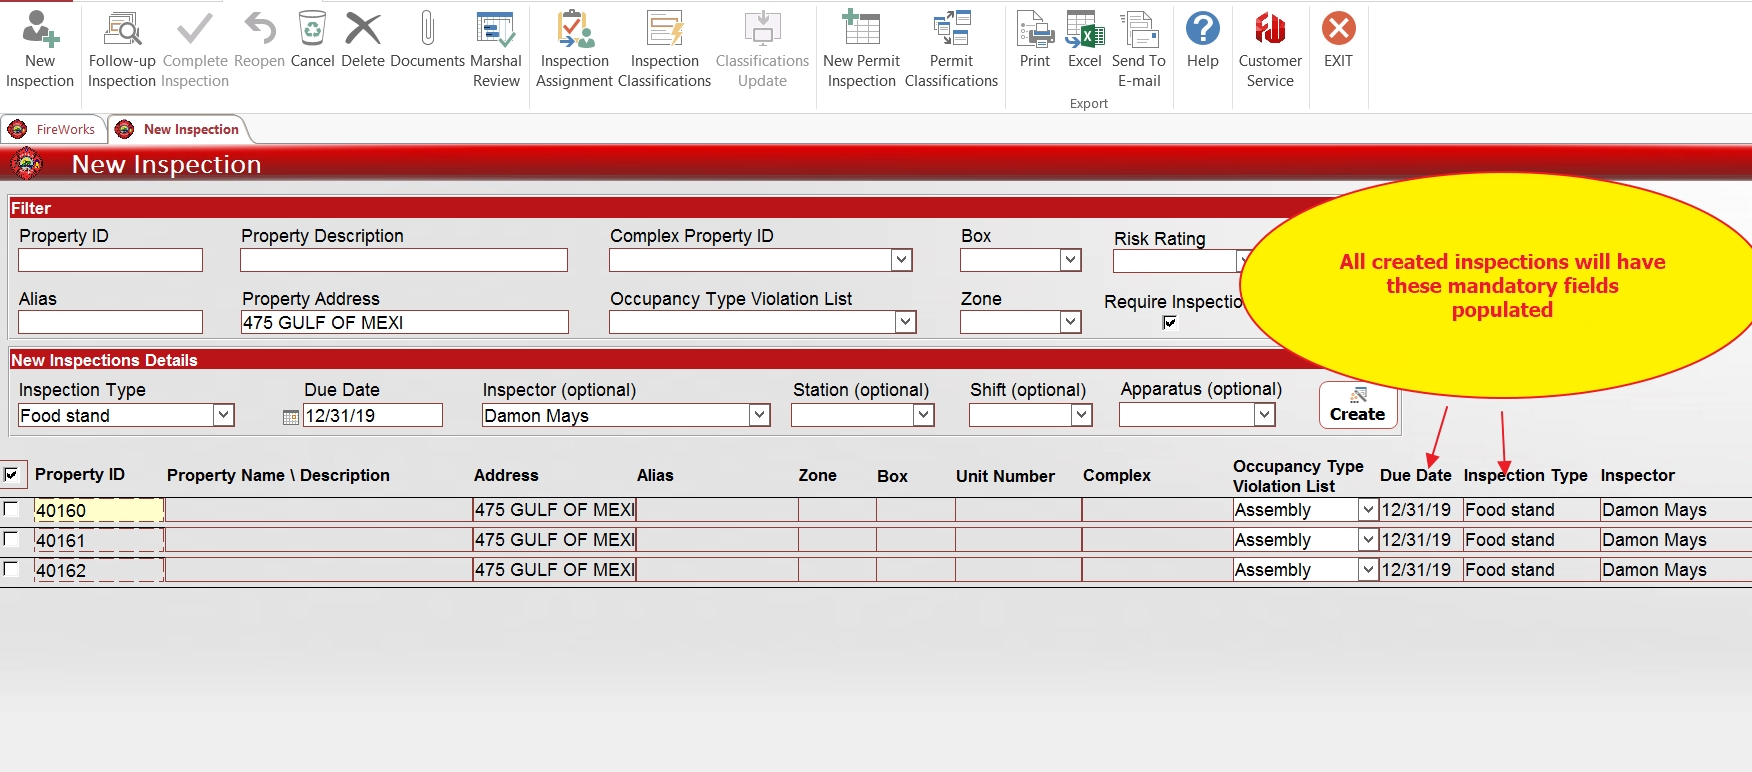1752x772 pixels.
Task: Open the Occupancy Type Violation List filter dropdown
Action: (x=905, y=322)
